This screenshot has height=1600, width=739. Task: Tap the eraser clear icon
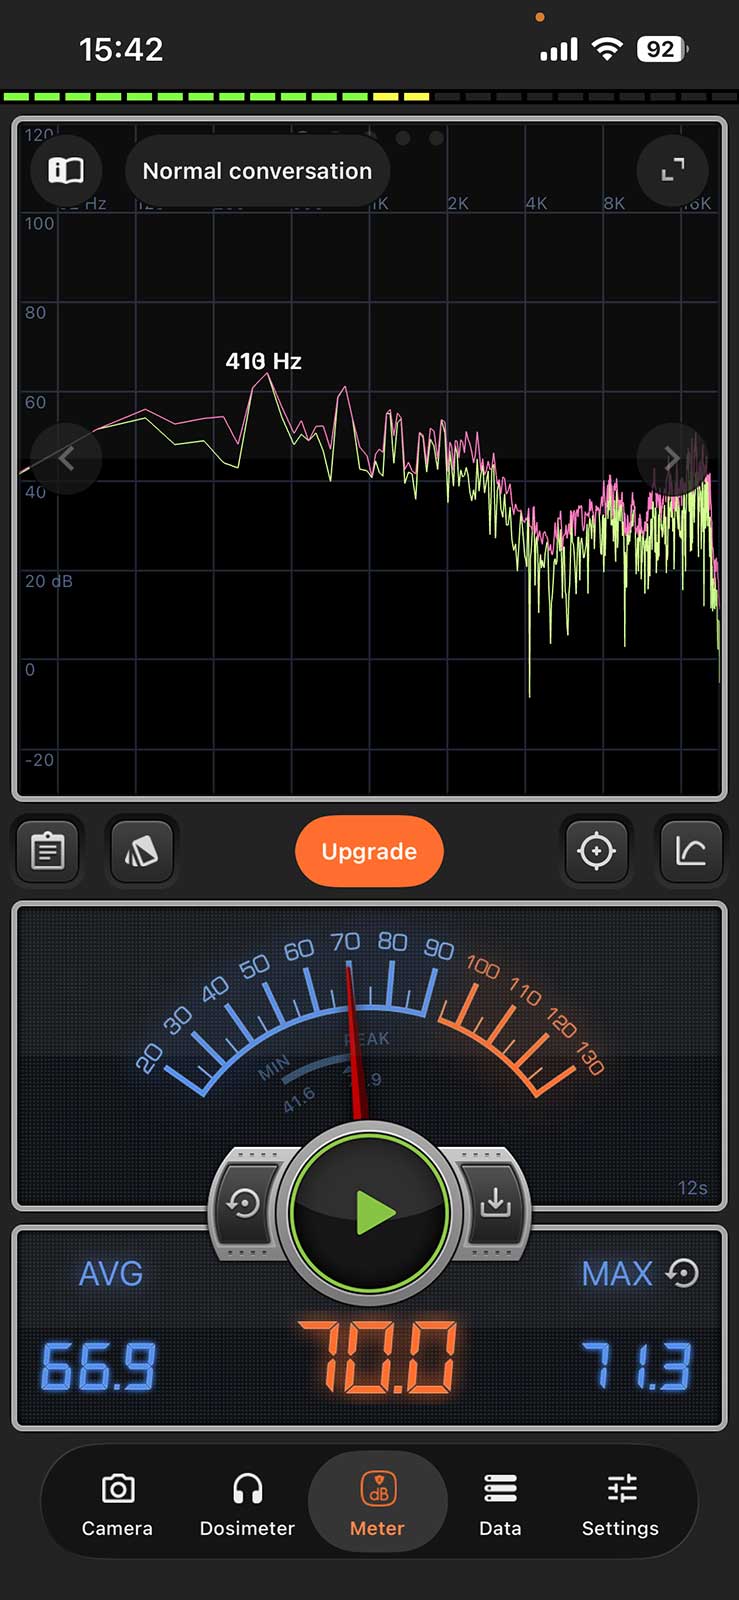141,851
